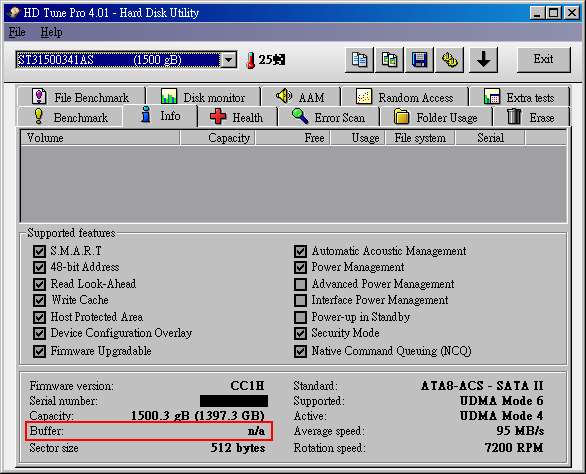Click the 7200 RPM rotation speed value

(x=514, y=448)
